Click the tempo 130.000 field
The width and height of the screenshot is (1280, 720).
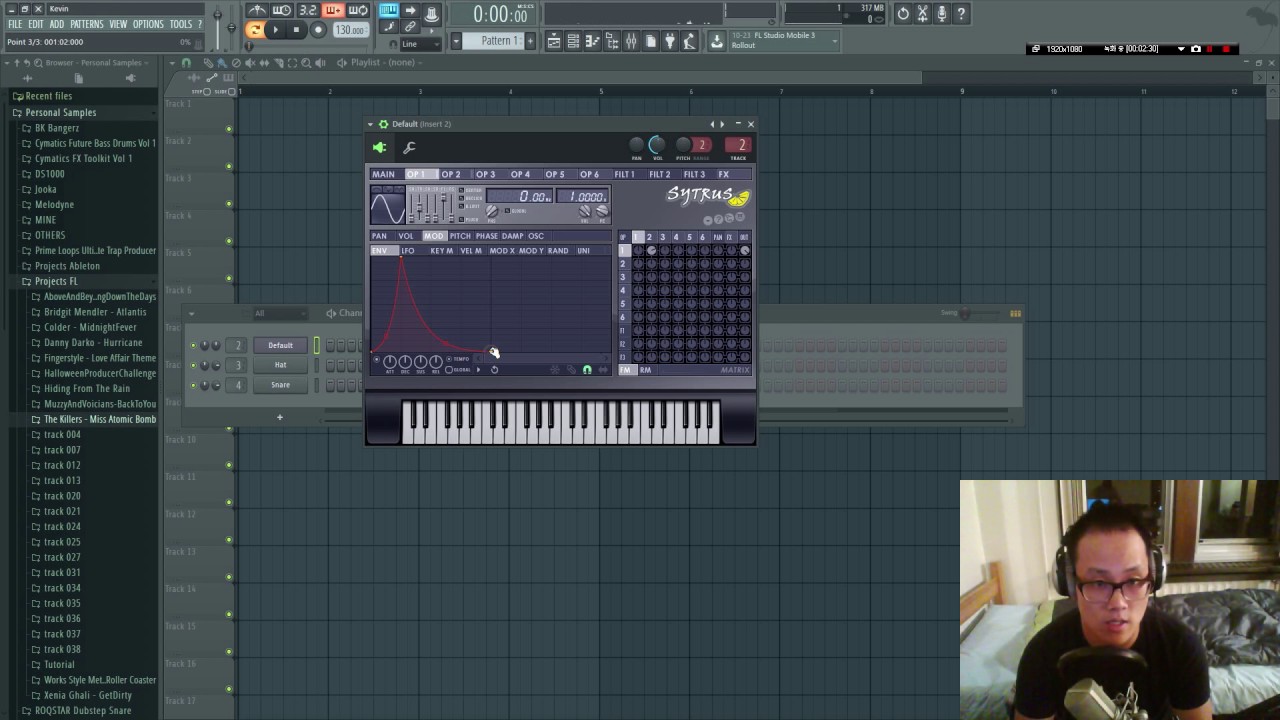pyautogui.click(x=349, y=30)
